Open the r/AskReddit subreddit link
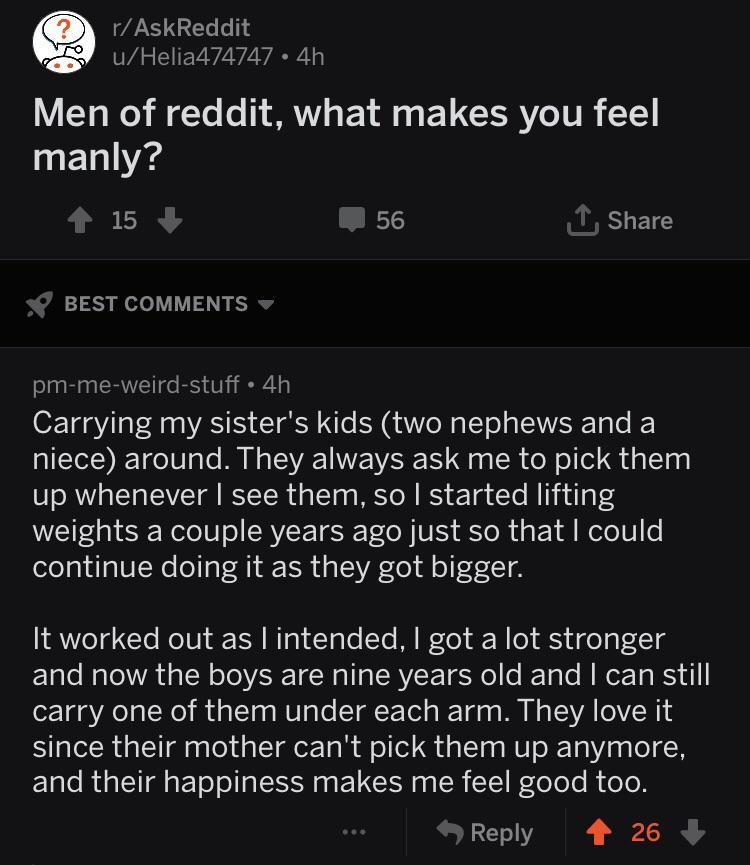This screenshot has width=750, height=865. [x=181, y=28]
